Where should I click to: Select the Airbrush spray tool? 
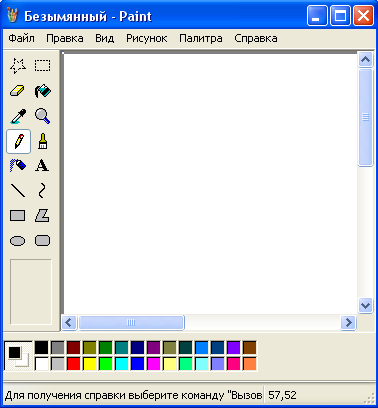(18, 166)
